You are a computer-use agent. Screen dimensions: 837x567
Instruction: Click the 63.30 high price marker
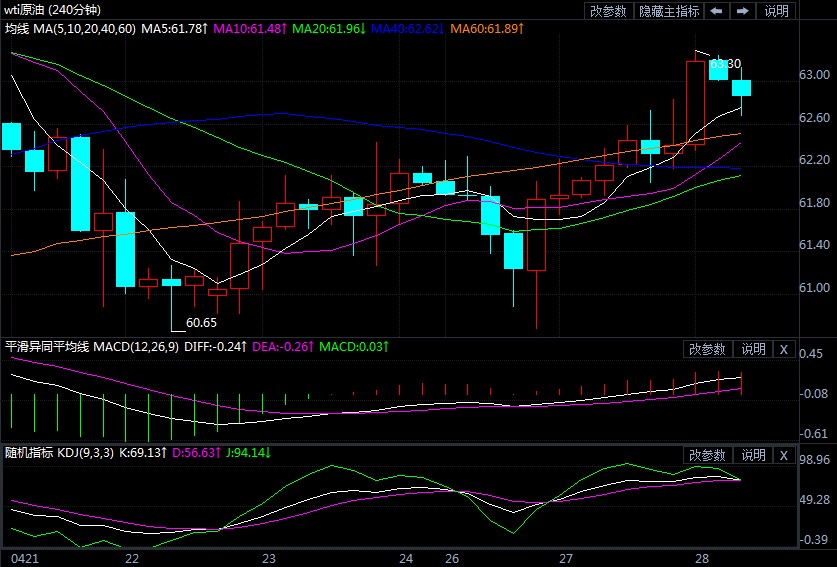(725, 64)
